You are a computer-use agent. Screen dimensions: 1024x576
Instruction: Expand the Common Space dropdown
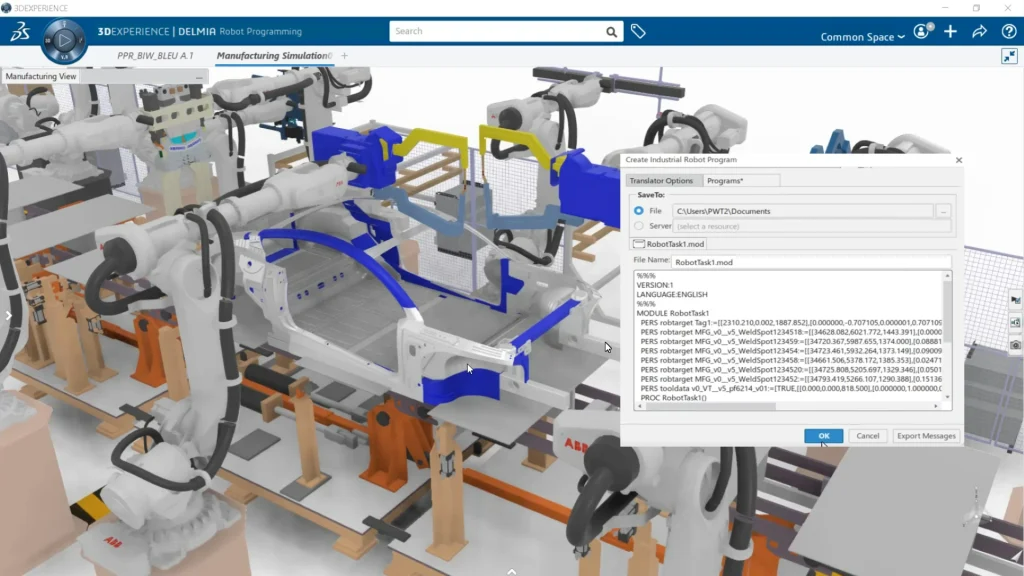[x=862, y=37]
